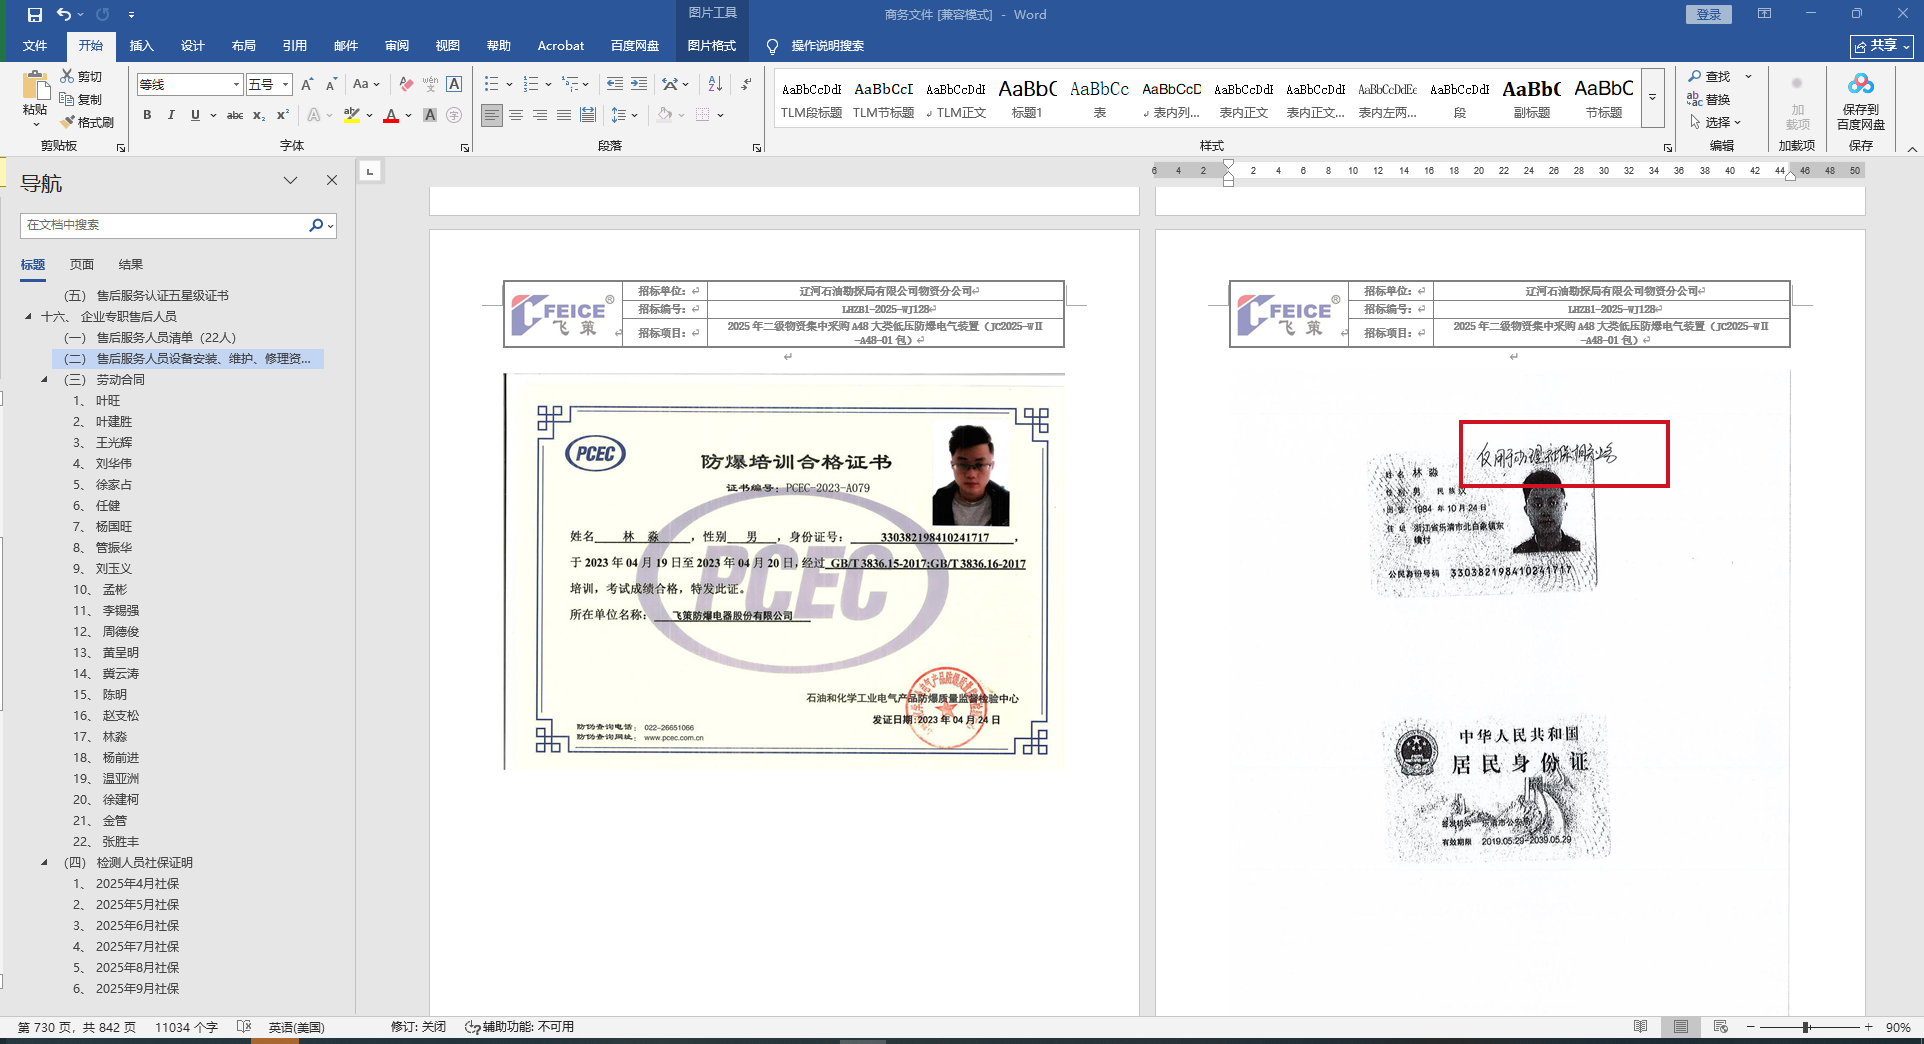
Task: Adjust the zoom slider in the status bar
Action: point(1807,1027)
